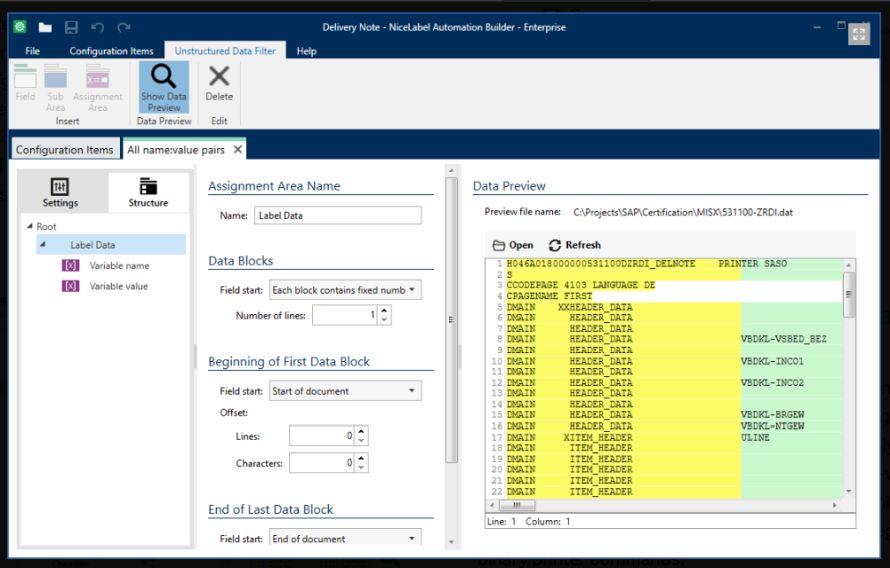Close the All name:value pairs tab
Image resolution: width=890 pixels, height=568 pixels.
(x=238, y=150)
